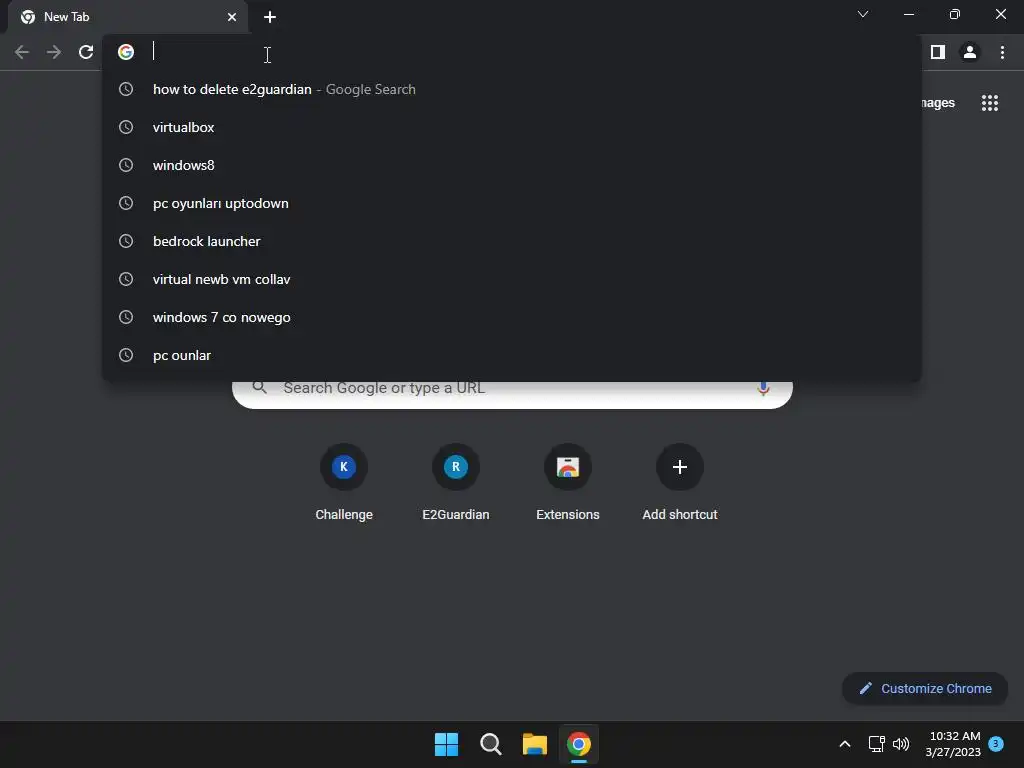Select virtual newb vm collav suggestion

click(512, 279)
